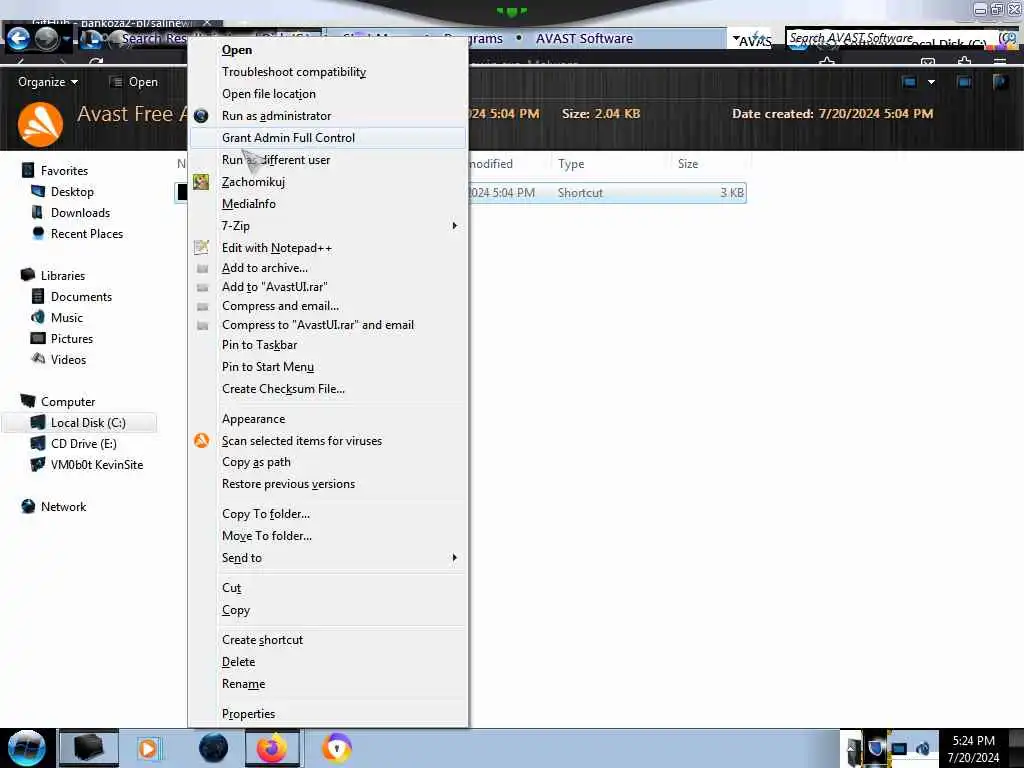The width and height of the screenshot is (1024, 768).
Task: Select Compress and email...
Action: tap(280, 306)
